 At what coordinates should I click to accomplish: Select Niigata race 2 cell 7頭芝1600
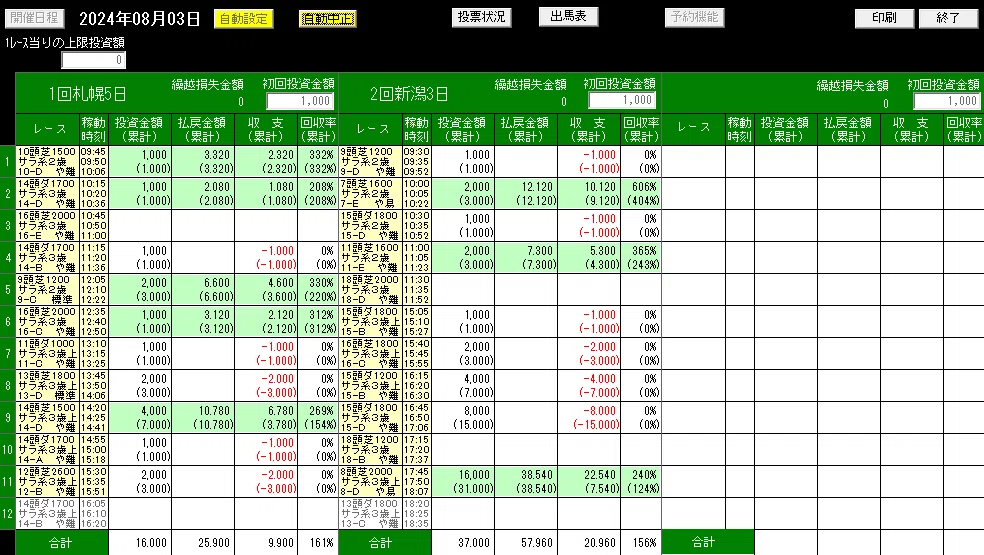370,193
